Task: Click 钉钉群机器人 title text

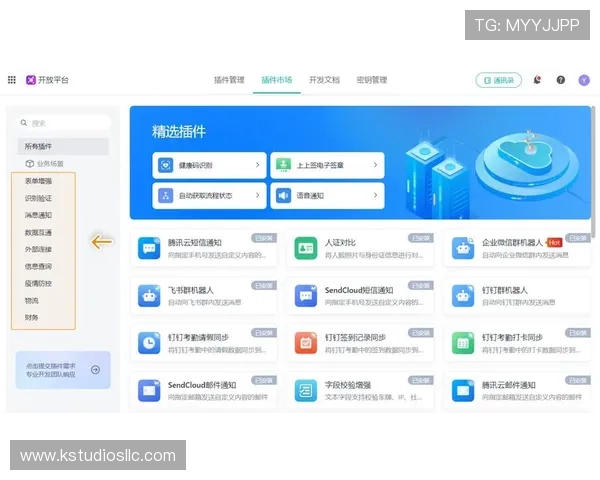Action: (x=504, y=290)
